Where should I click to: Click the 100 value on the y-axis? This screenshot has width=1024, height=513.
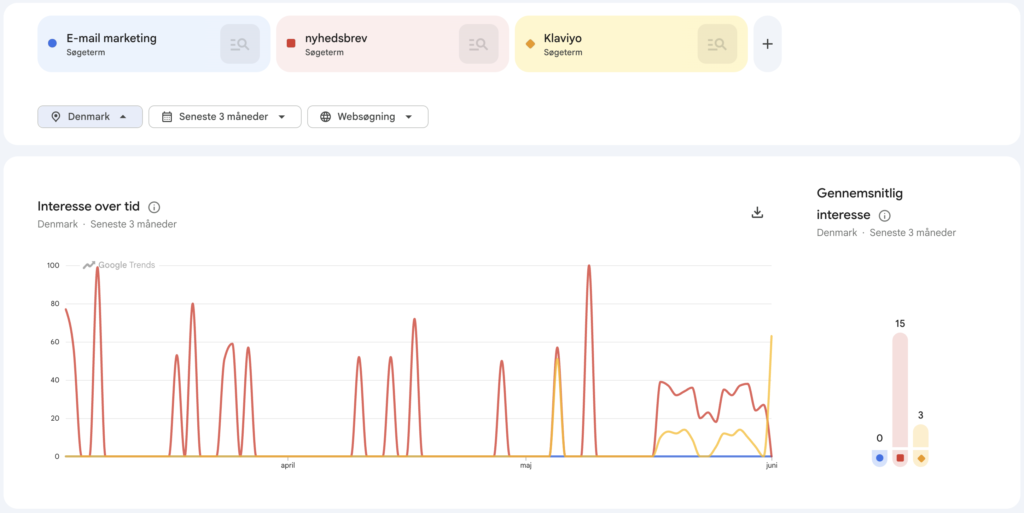tap(53, 266)
